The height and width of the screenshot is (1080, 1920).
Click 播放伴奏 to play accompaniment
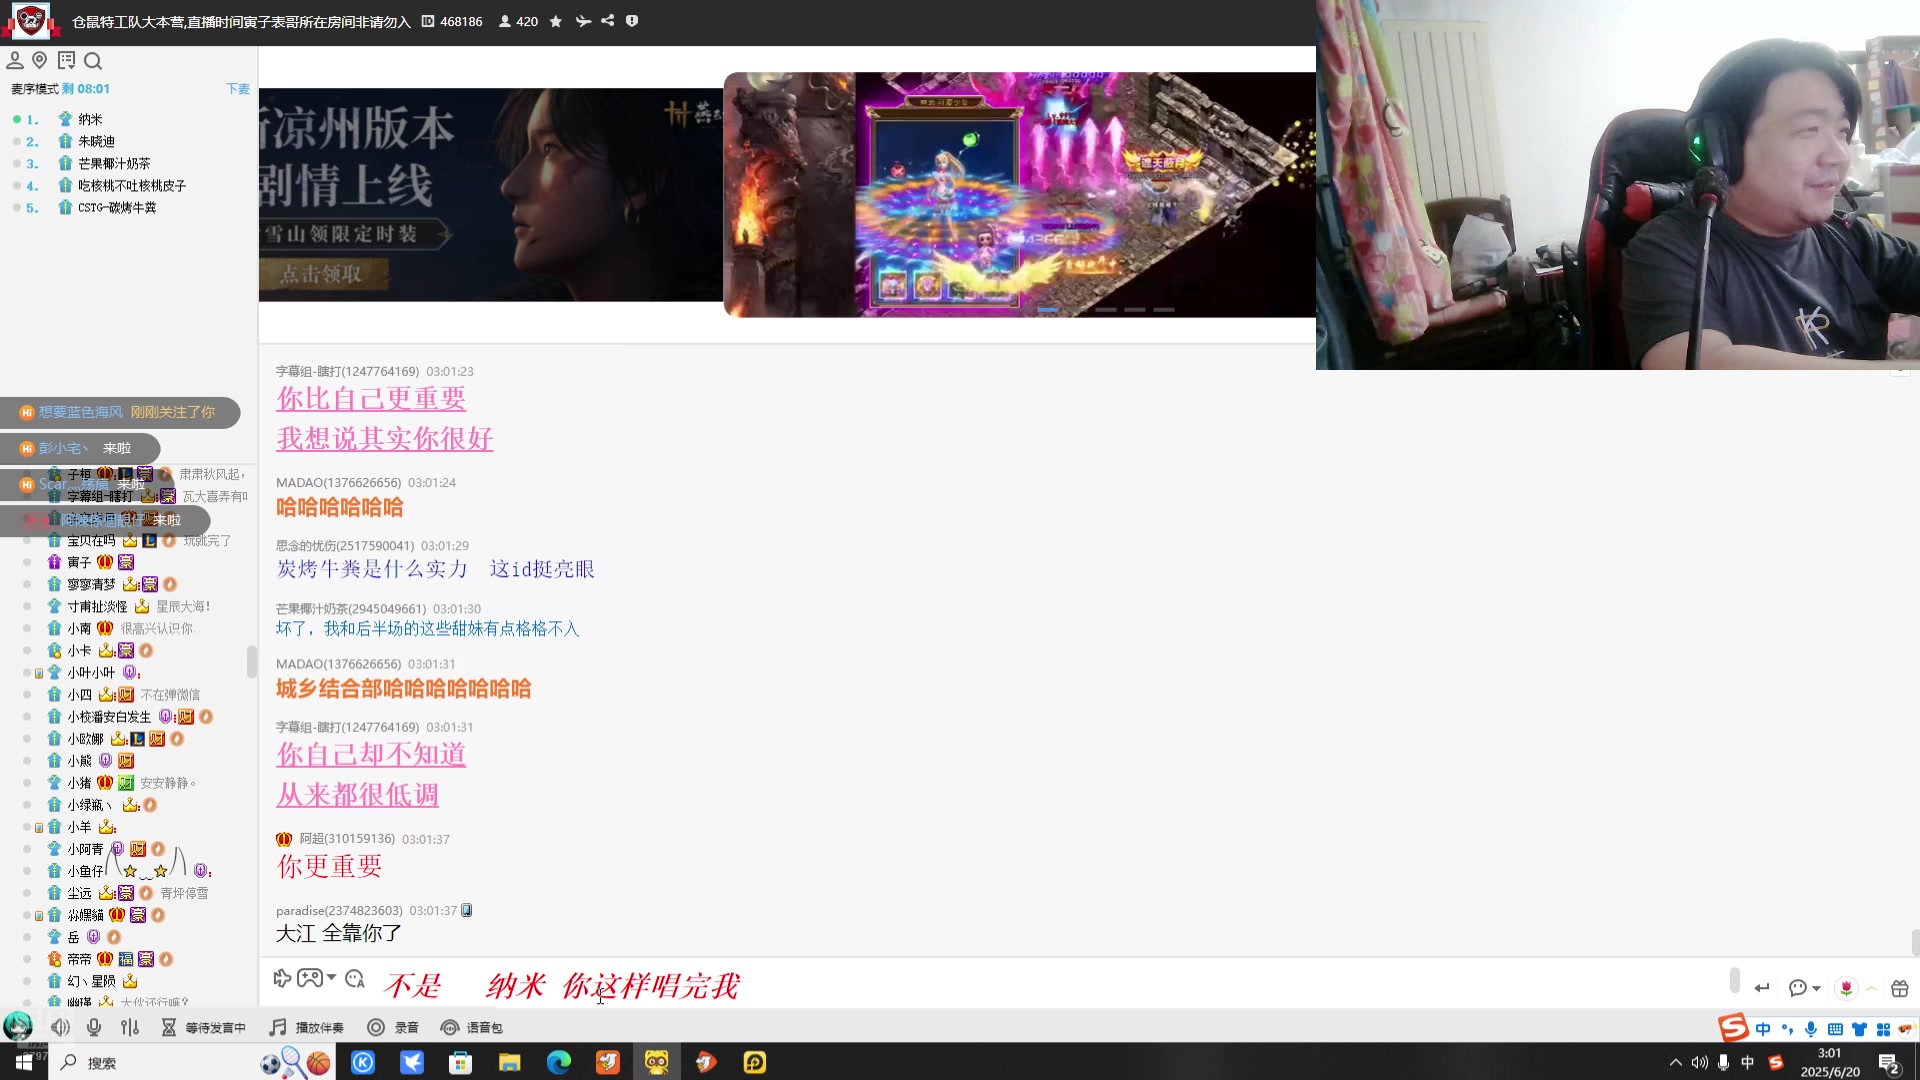pos(307,1027)
